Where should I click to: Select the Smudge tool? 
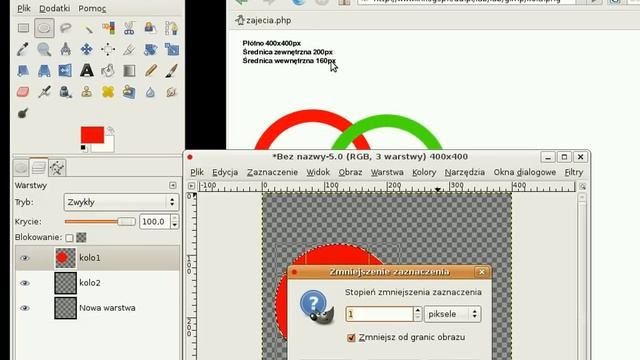pyautogui.click(x=171, y=92)
